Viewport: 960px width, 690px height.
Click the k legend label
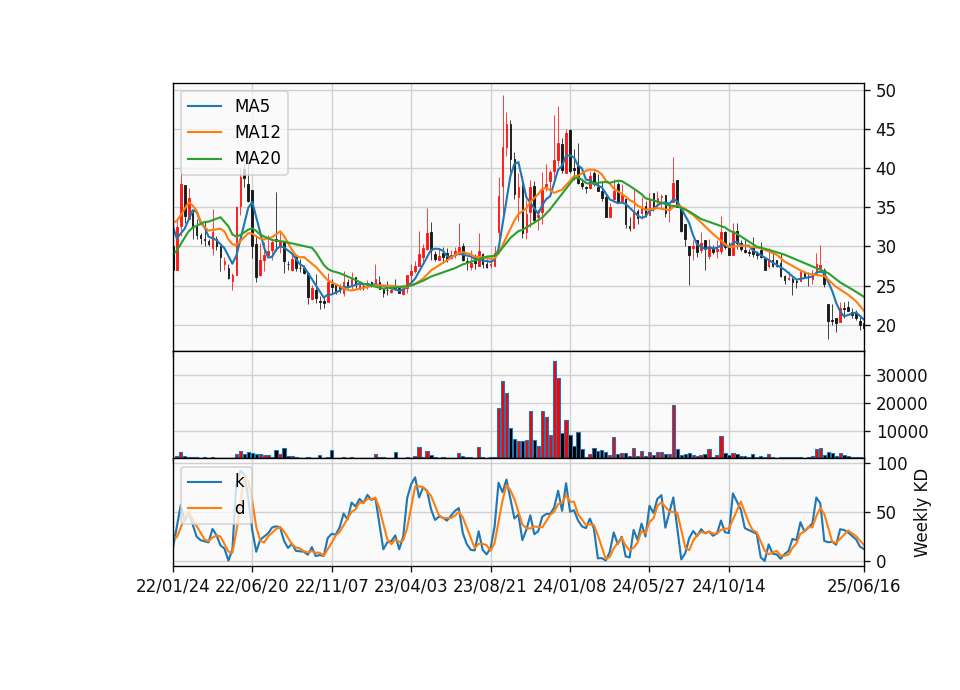pos(240,481)
